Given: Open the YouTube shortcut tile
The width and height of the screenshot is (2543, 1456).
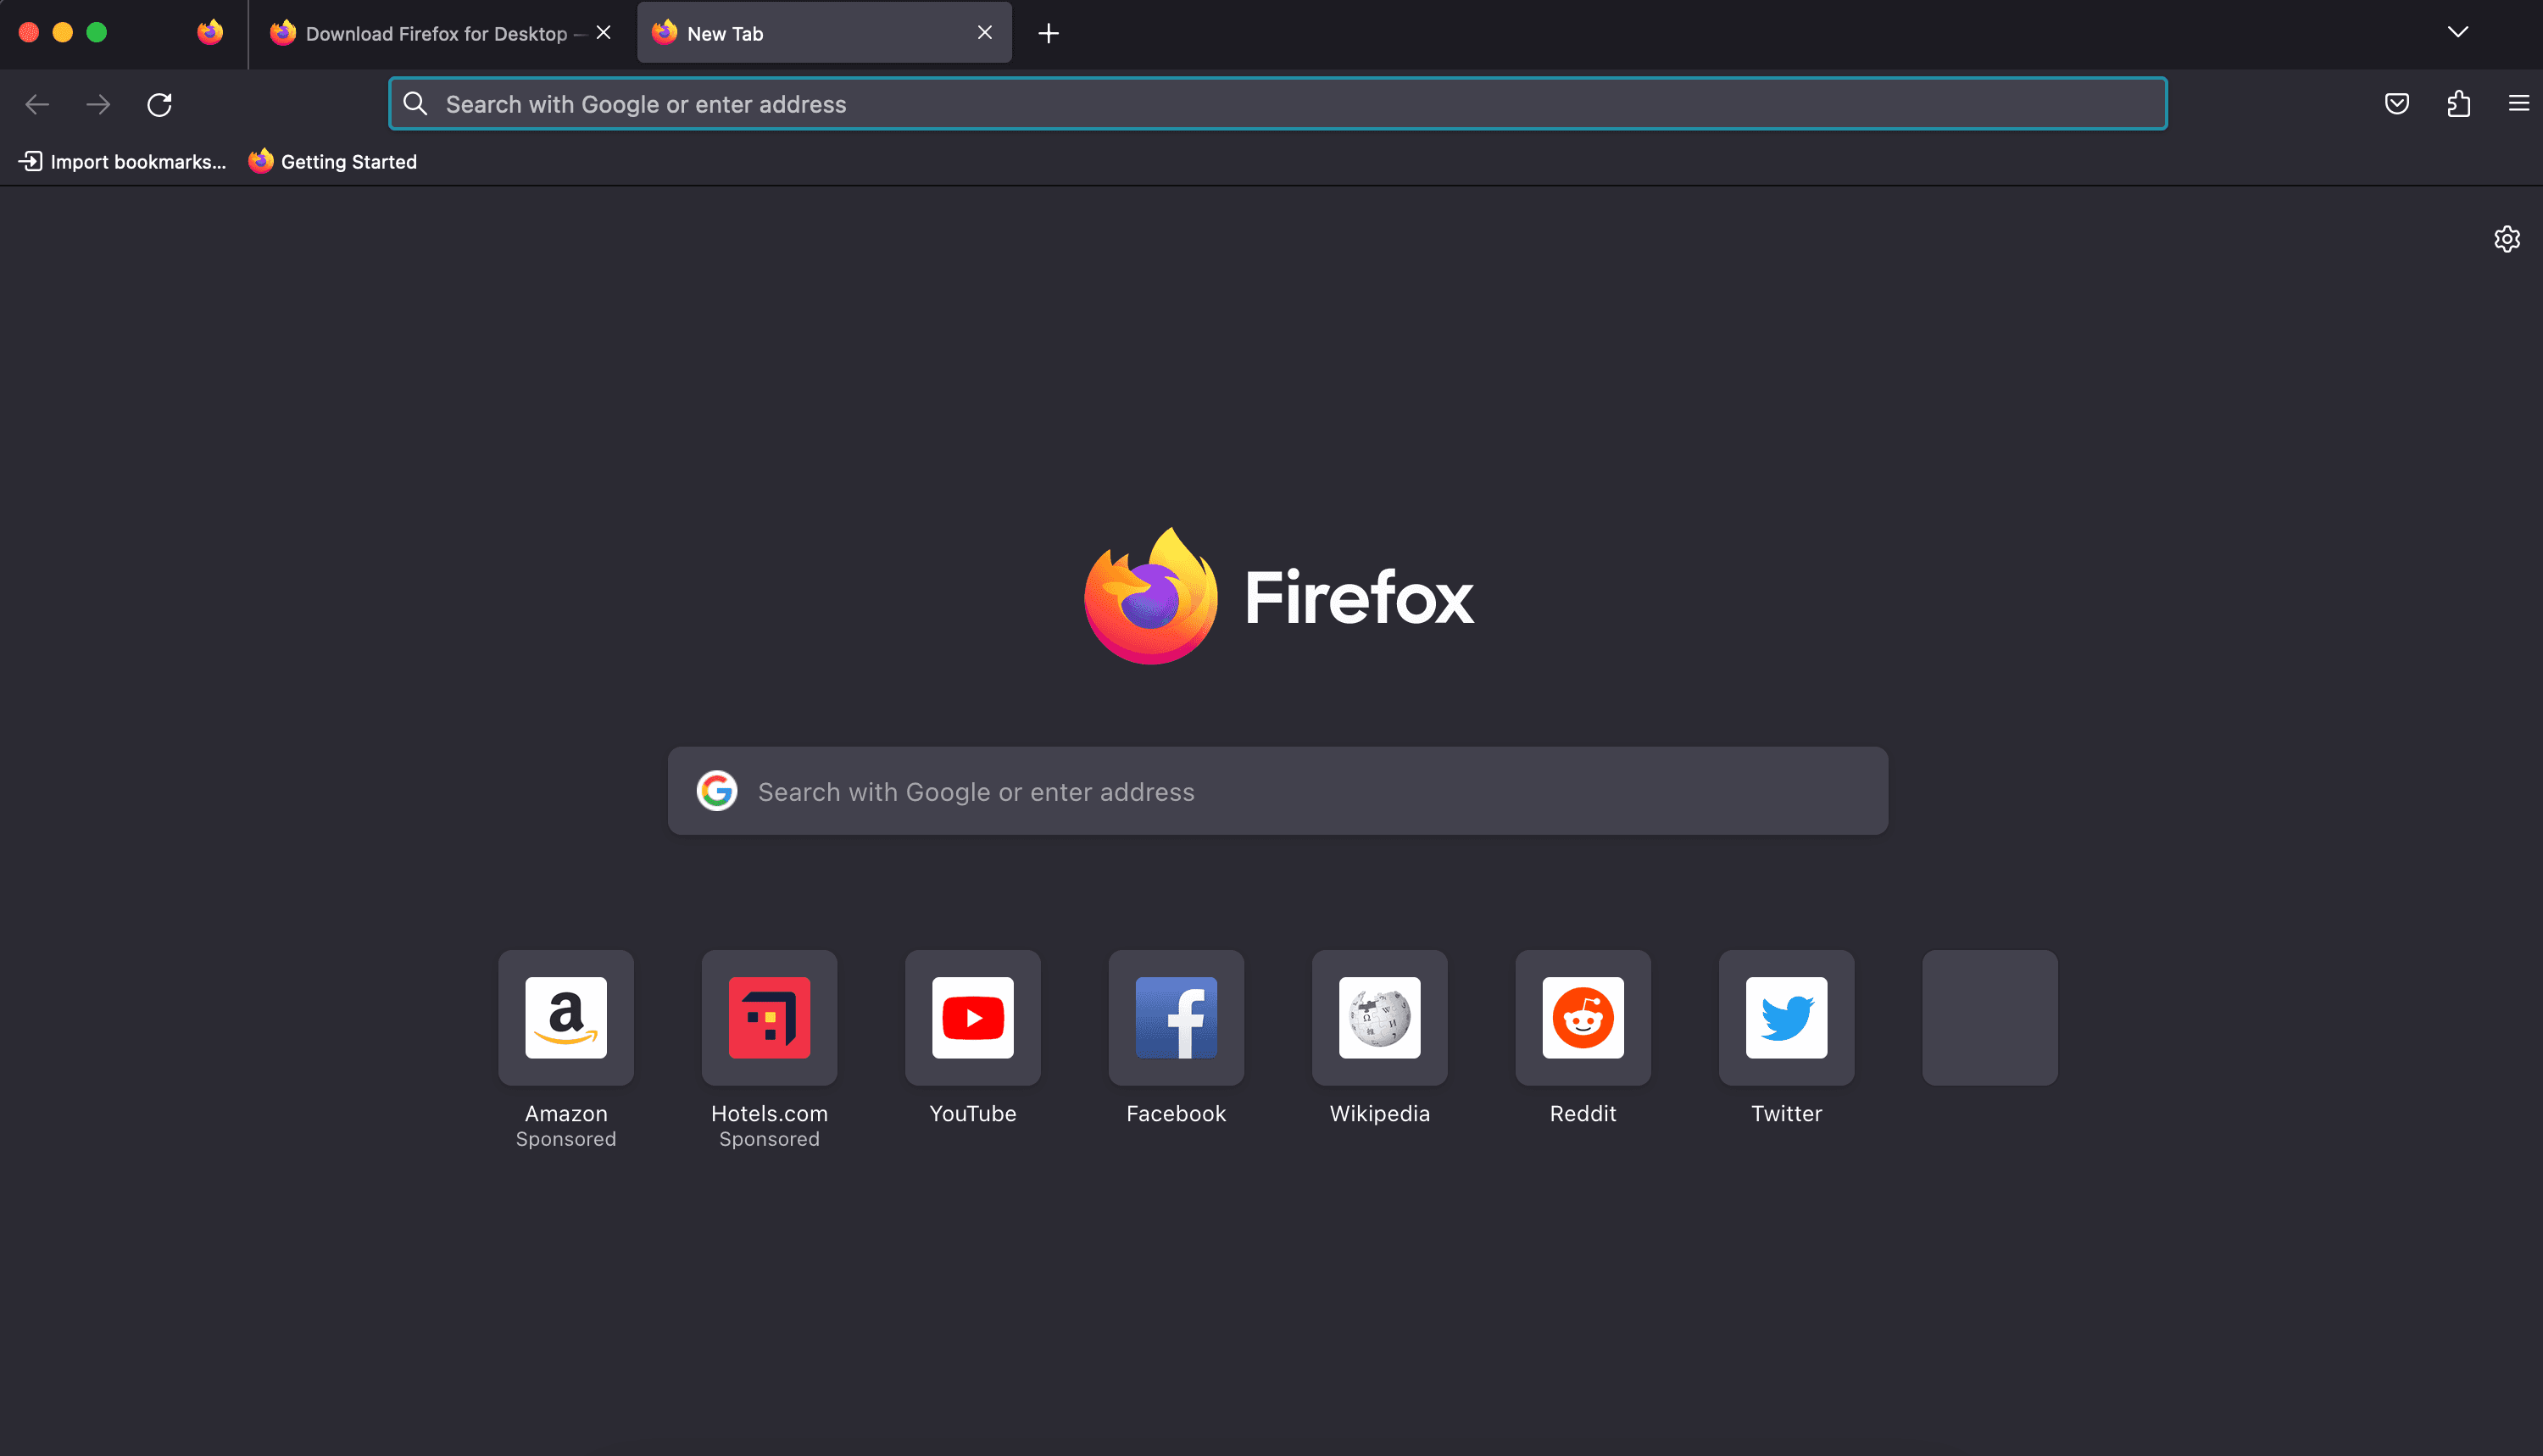Looking at the screenshot, I should tap(973, 1018).
